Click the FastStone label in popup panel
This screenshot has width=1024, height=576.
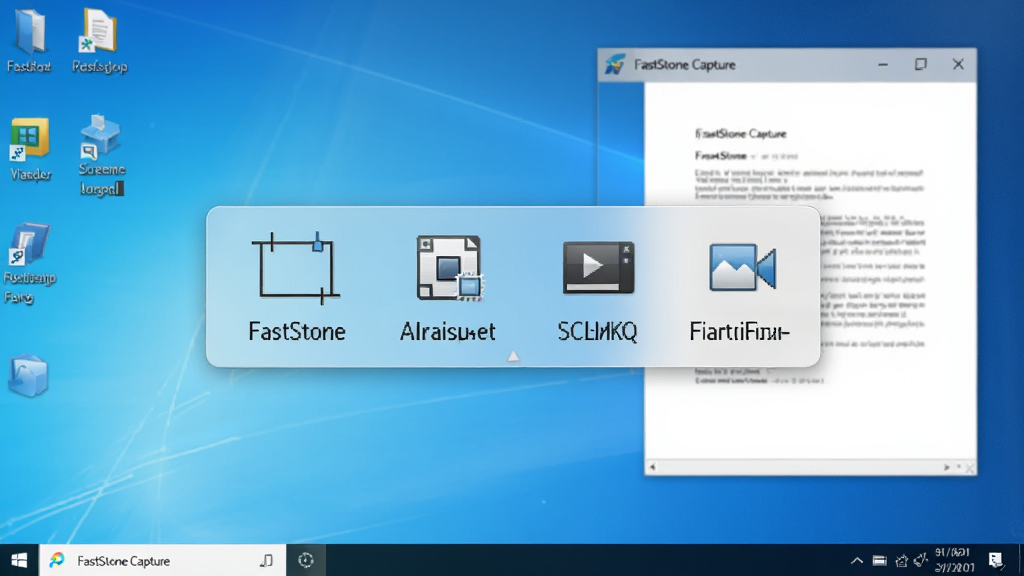pos(297,332)
